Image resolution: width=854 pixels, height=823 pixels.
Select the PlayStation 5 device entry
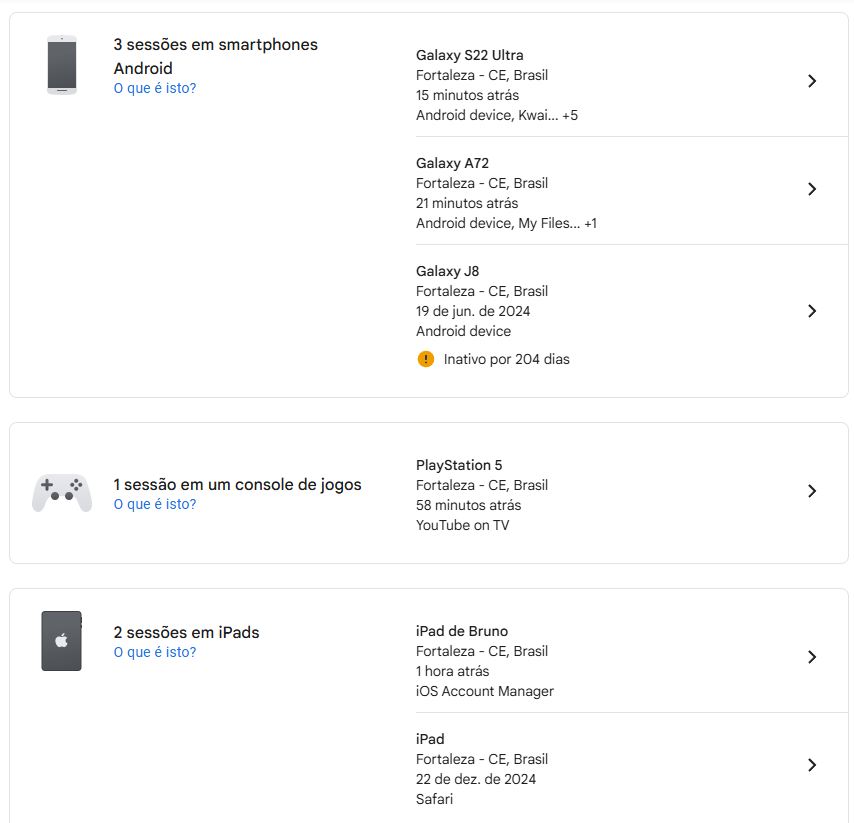tap(632, 493)
